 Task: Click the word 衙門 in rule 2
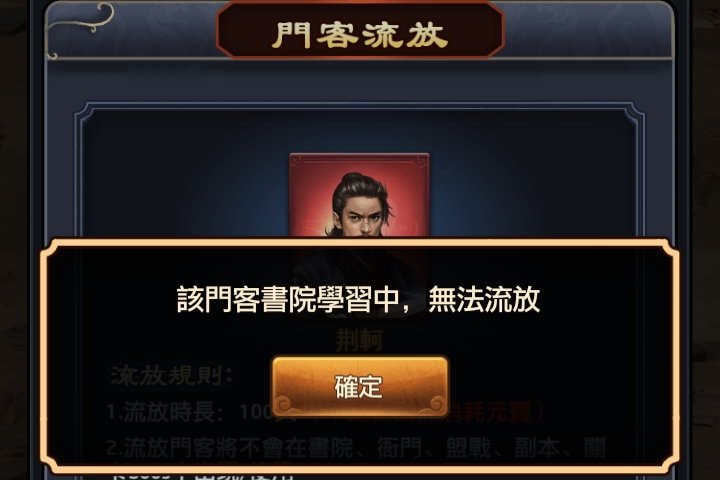399,448
